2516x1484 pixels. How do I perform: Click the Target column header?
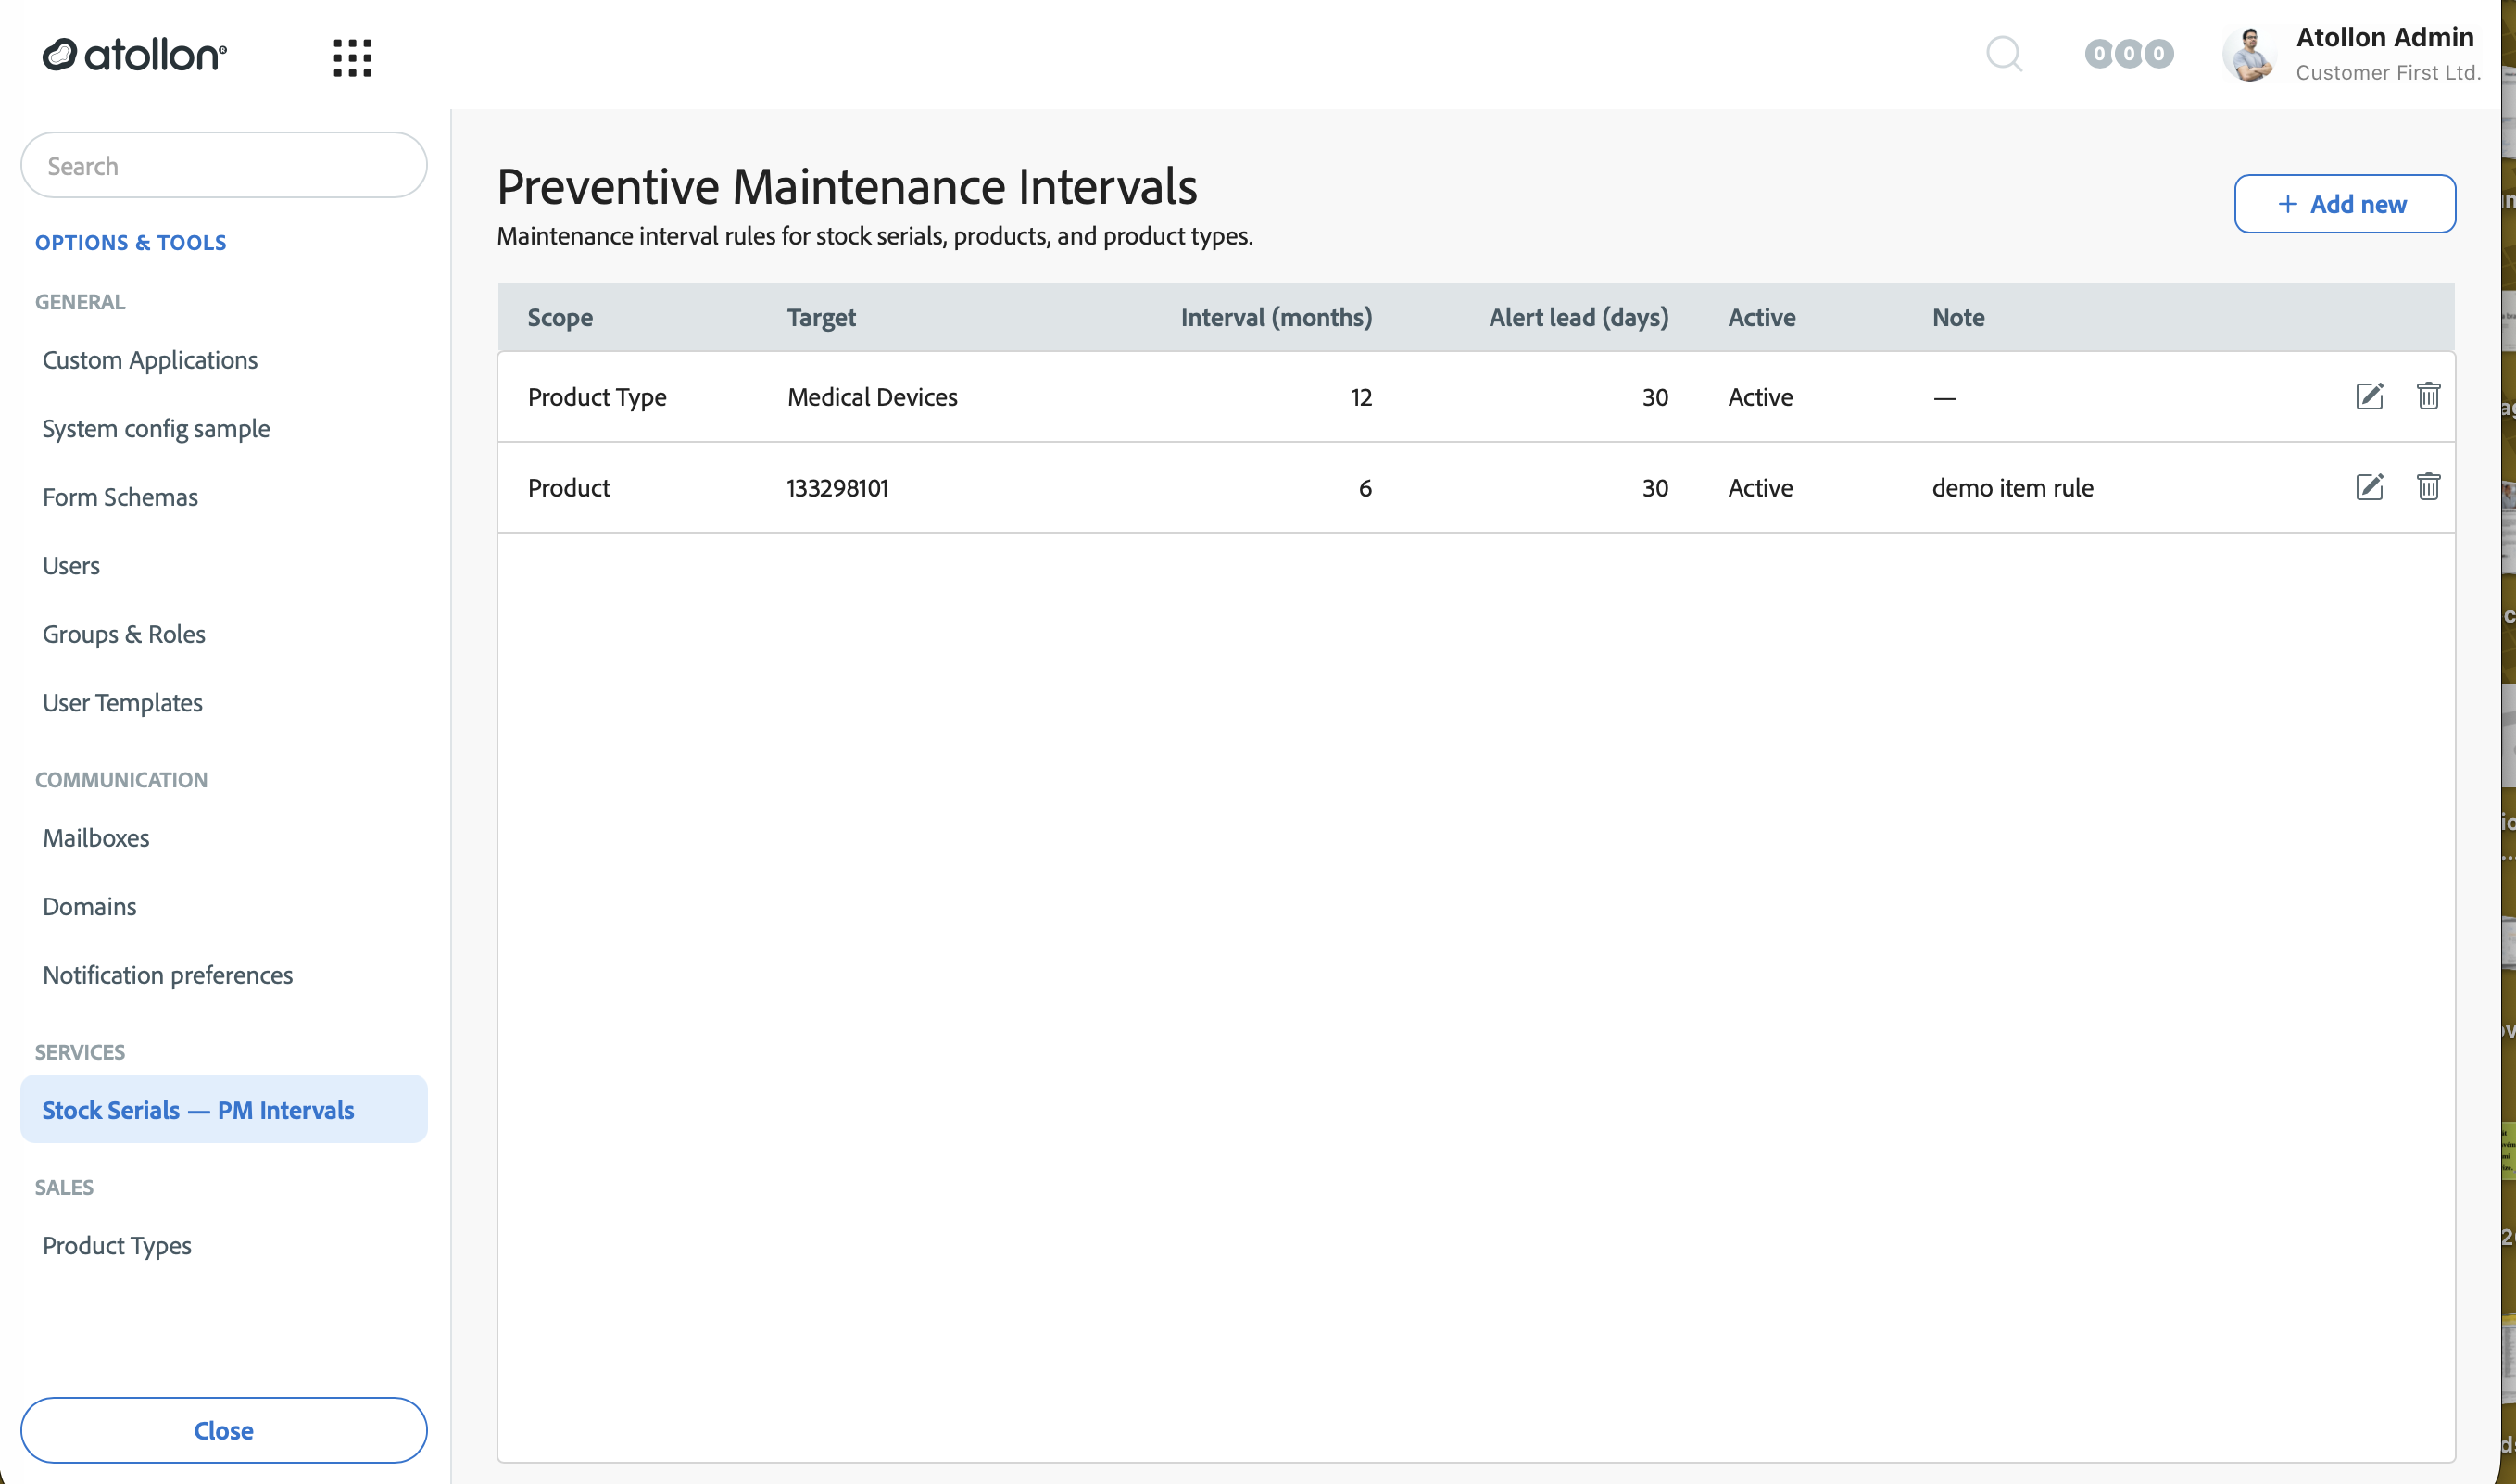point(821,317)
